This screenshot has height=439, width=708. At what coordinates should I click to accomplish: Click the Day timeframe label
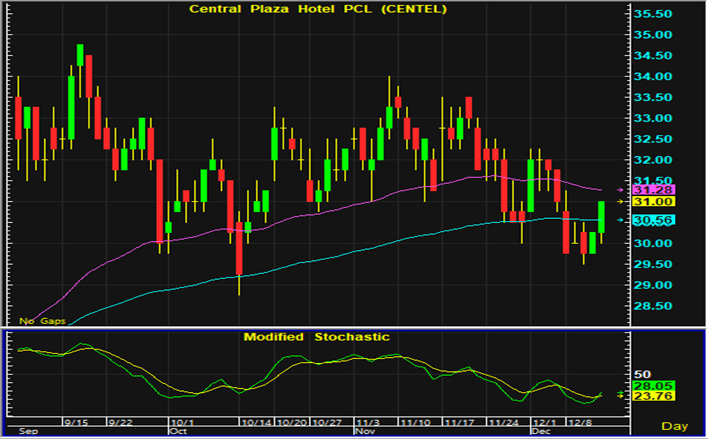pyautogui.click(x=680, y=425)
